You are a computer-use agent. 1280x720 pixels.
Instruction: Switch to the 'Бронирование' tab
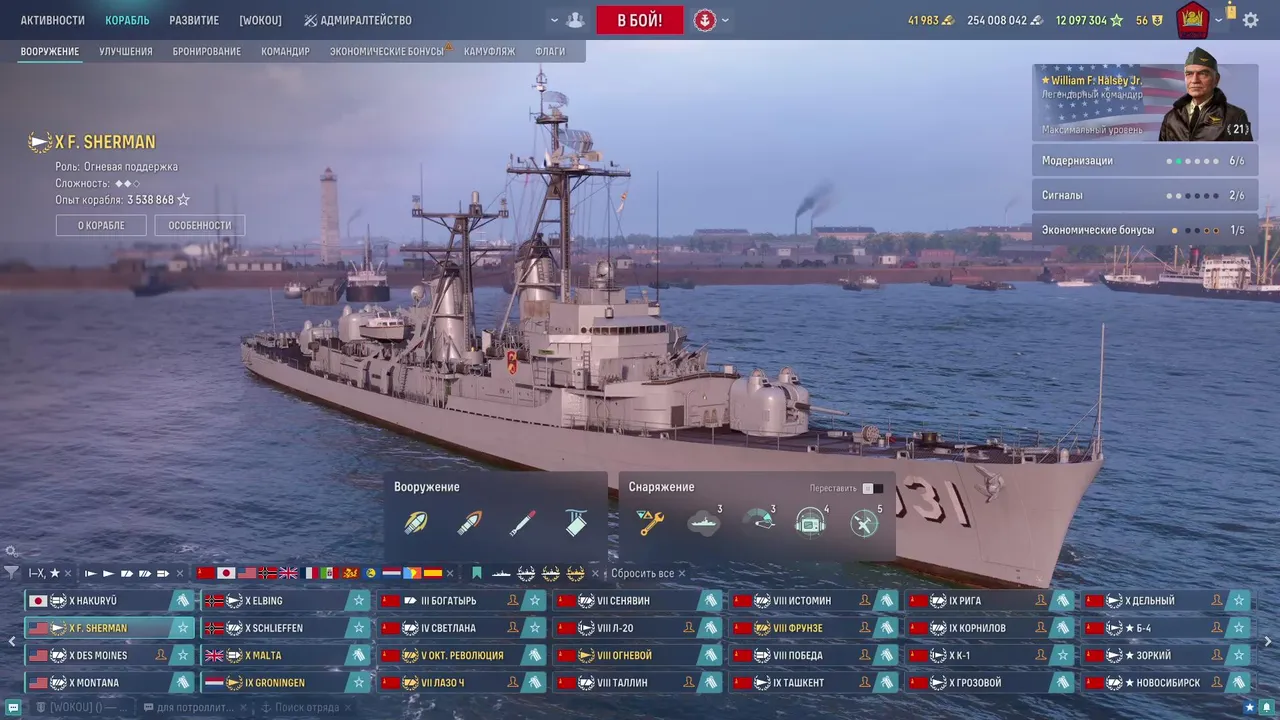click(207, 51)
